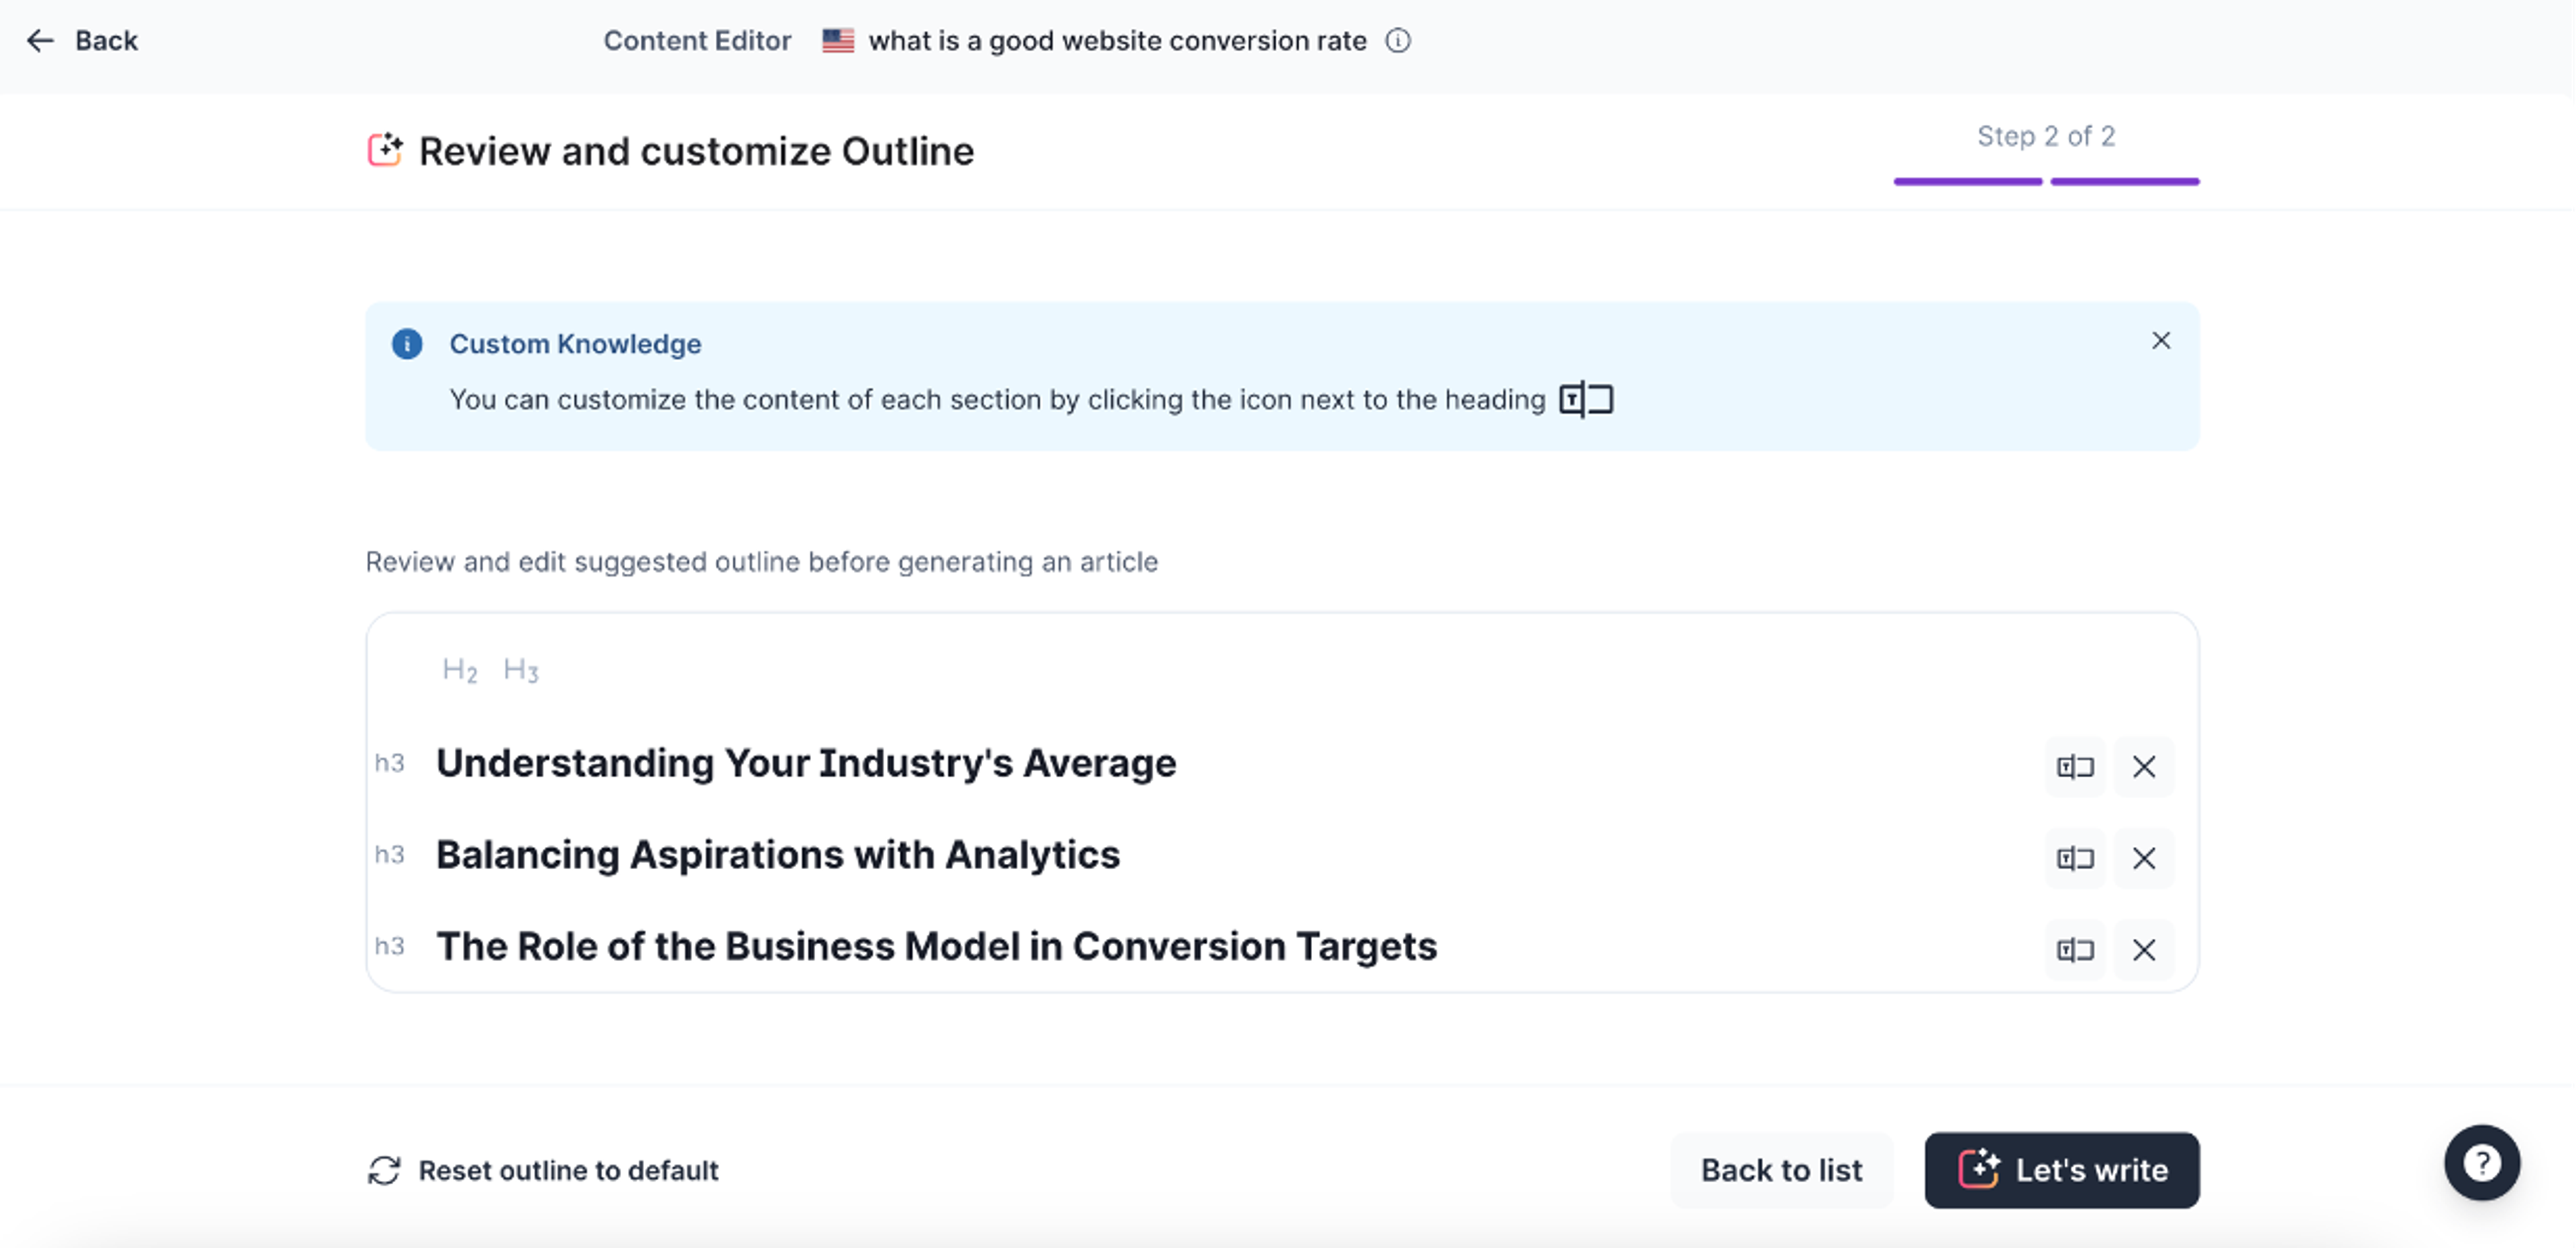Viewport: 2576px width, 1248px height.
Task: Open the help question mark bubble
Action: pos(2481,1162)
